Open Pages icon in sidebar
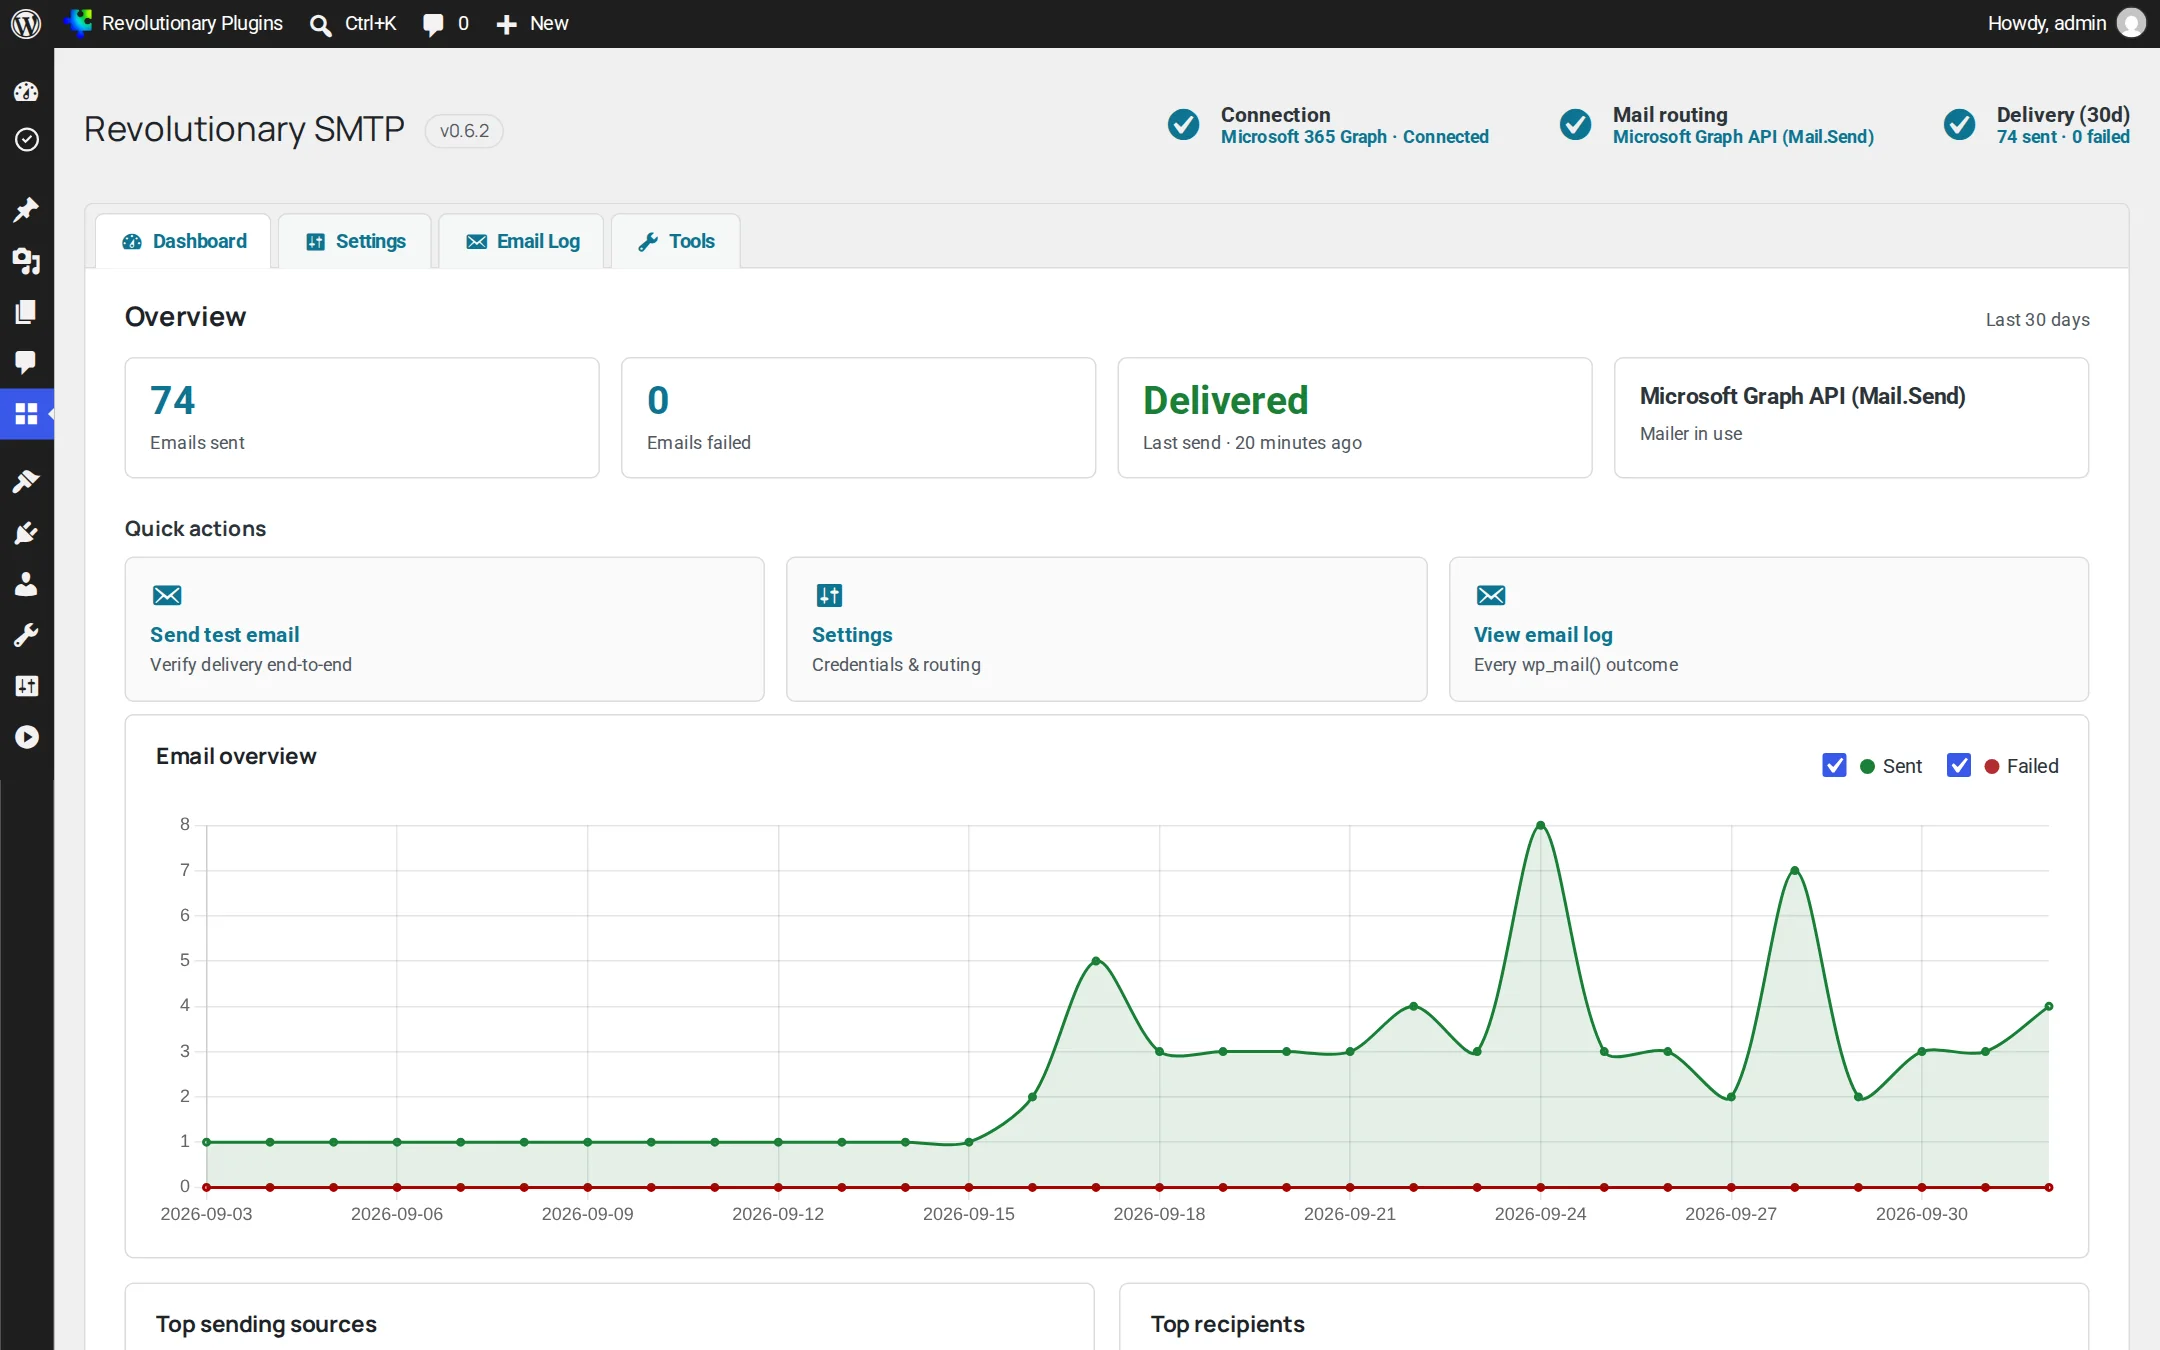This screenshot has height=1350, width=2160. coord(26,312)
